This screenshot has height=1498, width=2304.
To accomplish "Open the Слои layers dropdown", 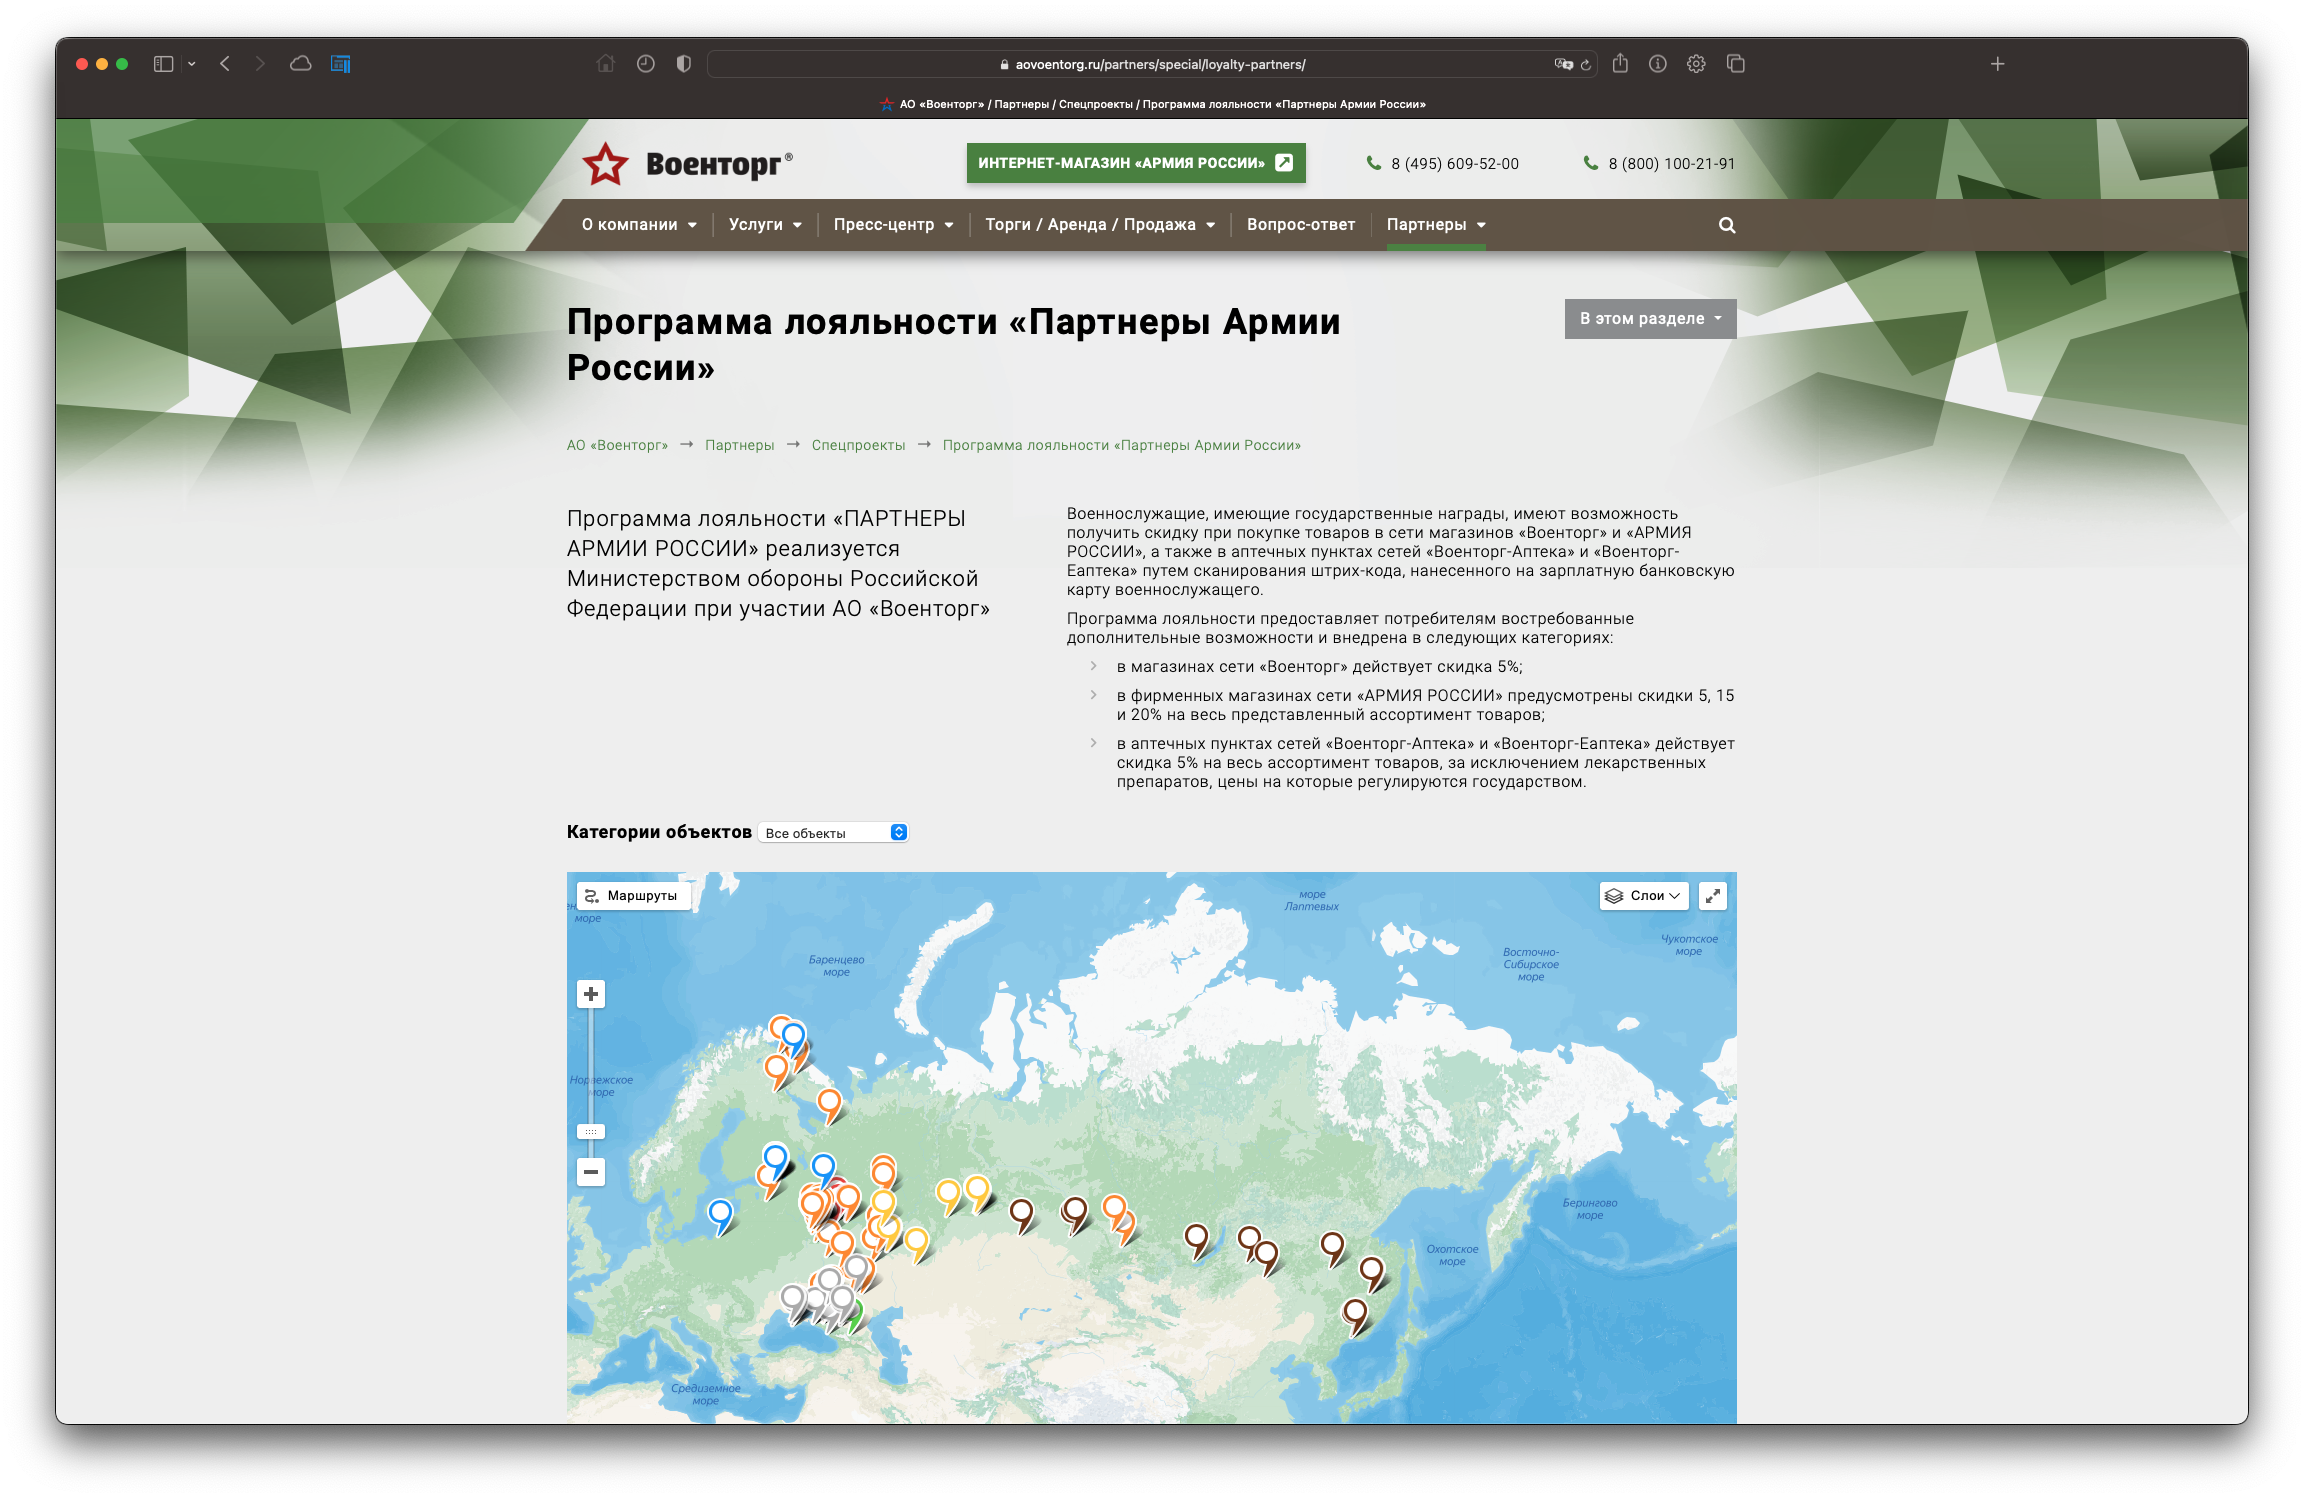I will [x=1643, y=896].
